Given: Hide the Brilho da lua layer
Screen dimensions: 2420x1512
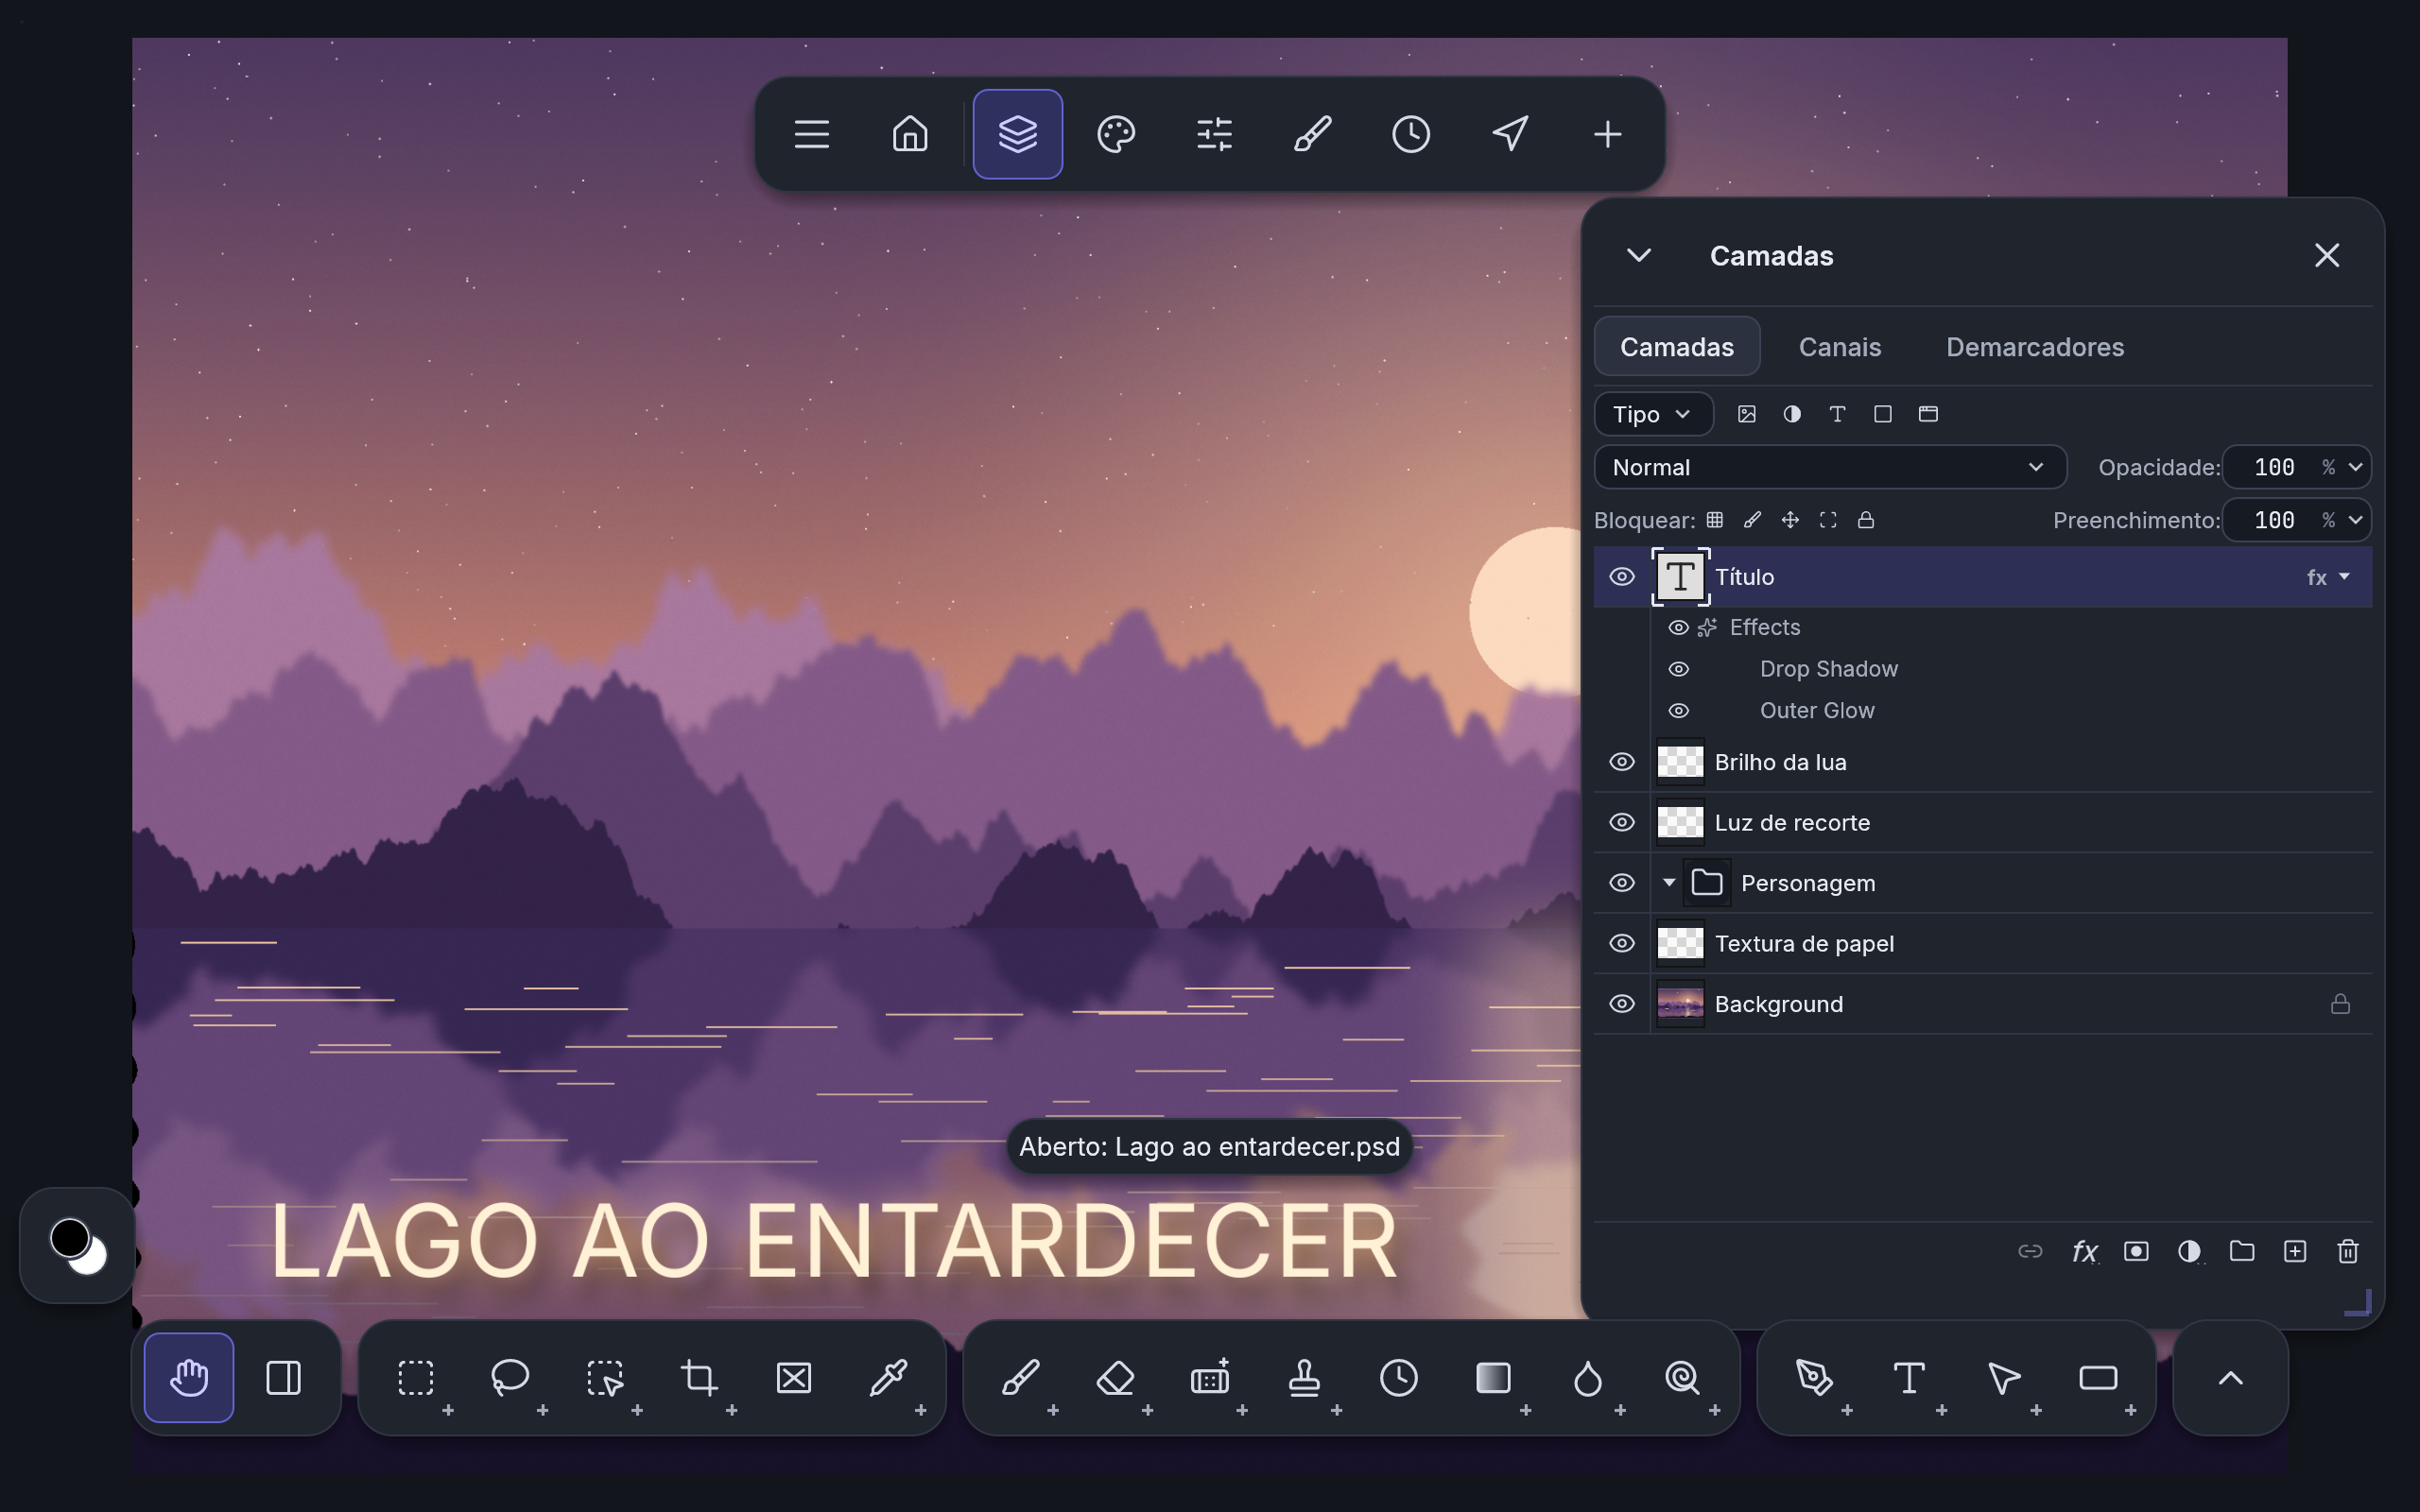Looking at the screenshot, I should tap(1622, 762).
